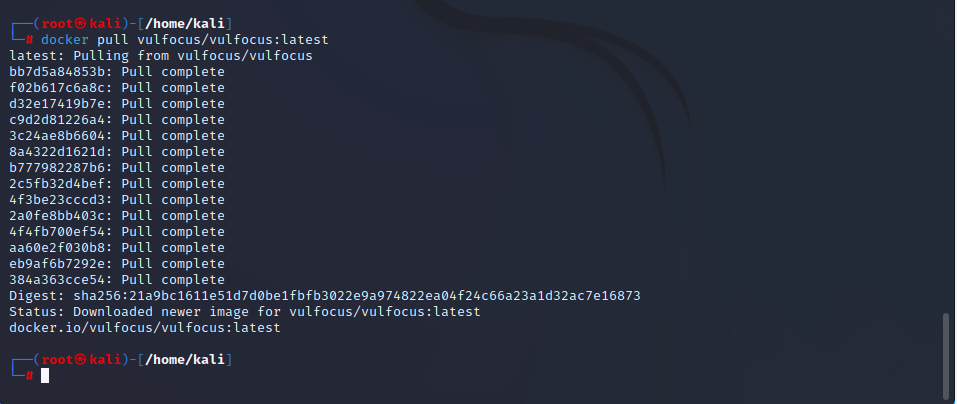Click the "/home/kali" path in the first prompt
The height and width of the screenshot is (404, 957).
pyautogui.click(x=189, y=23)
